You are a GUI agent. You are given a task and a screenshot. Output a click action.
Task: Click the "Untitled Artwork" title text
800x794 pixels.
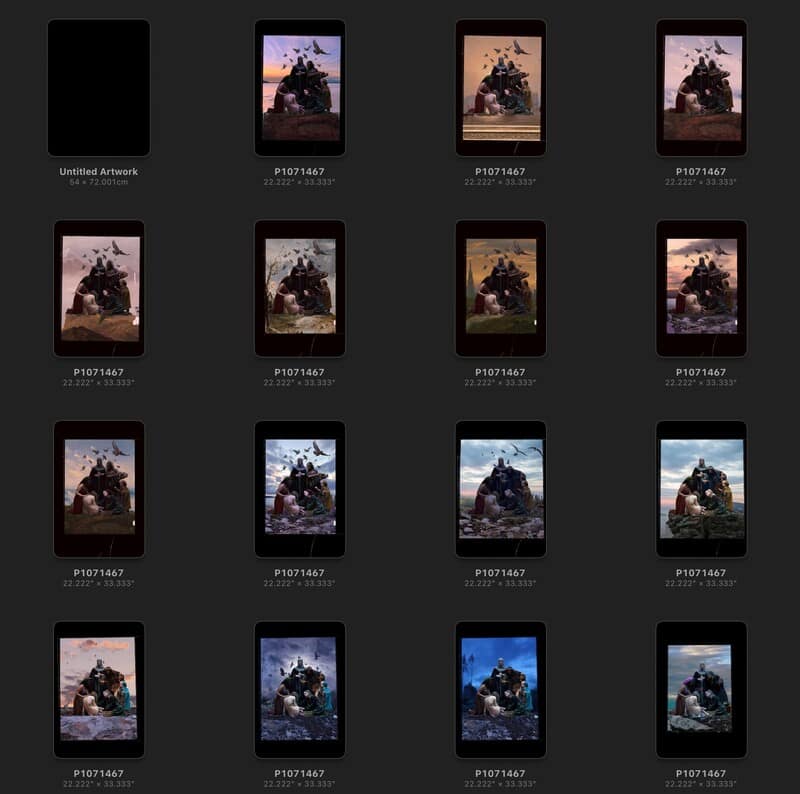98,171
